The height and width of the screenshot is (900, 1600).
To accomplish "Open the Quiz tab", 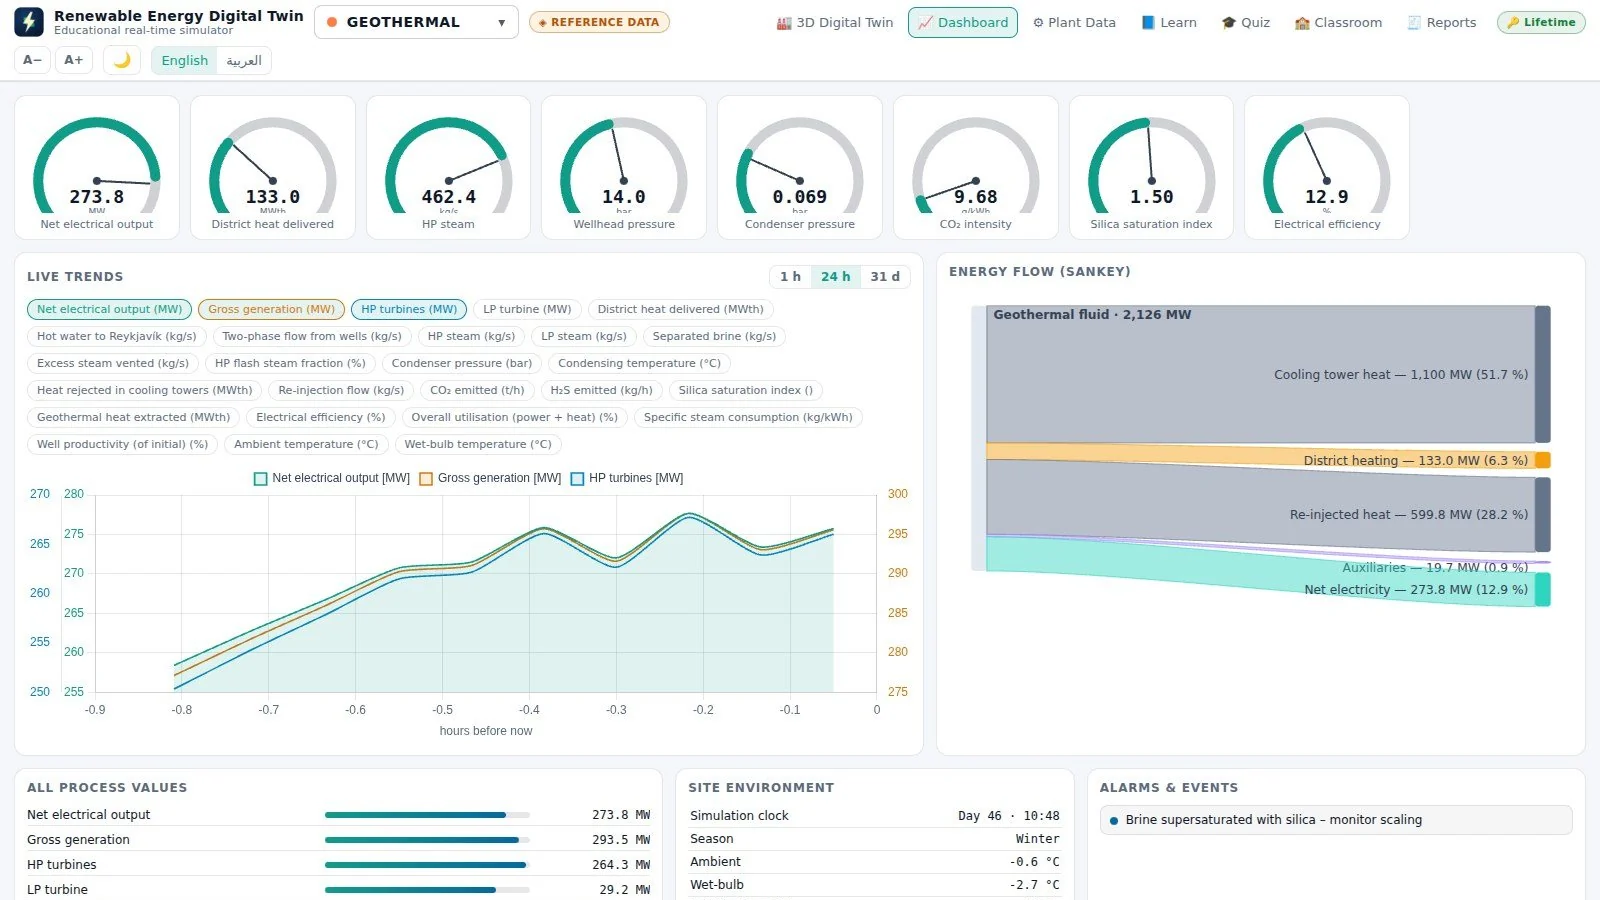I will point(1246,22).
